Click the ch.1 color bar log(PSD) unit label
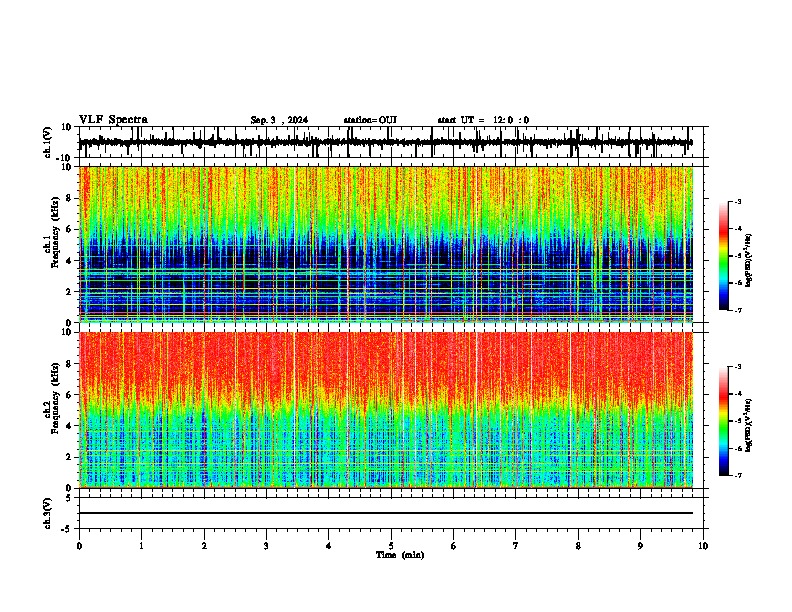This screenshot has height=612, width=792. pos(748,260)
